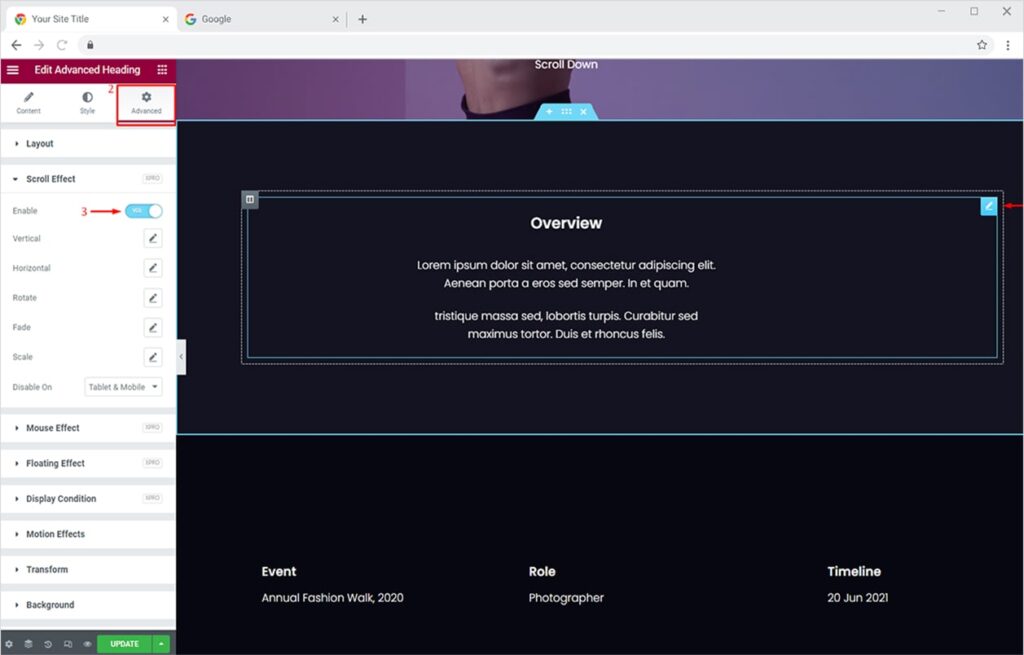Expand the Motion Effects section
The image size is (1024, 655).
click(x=55, y=534)
